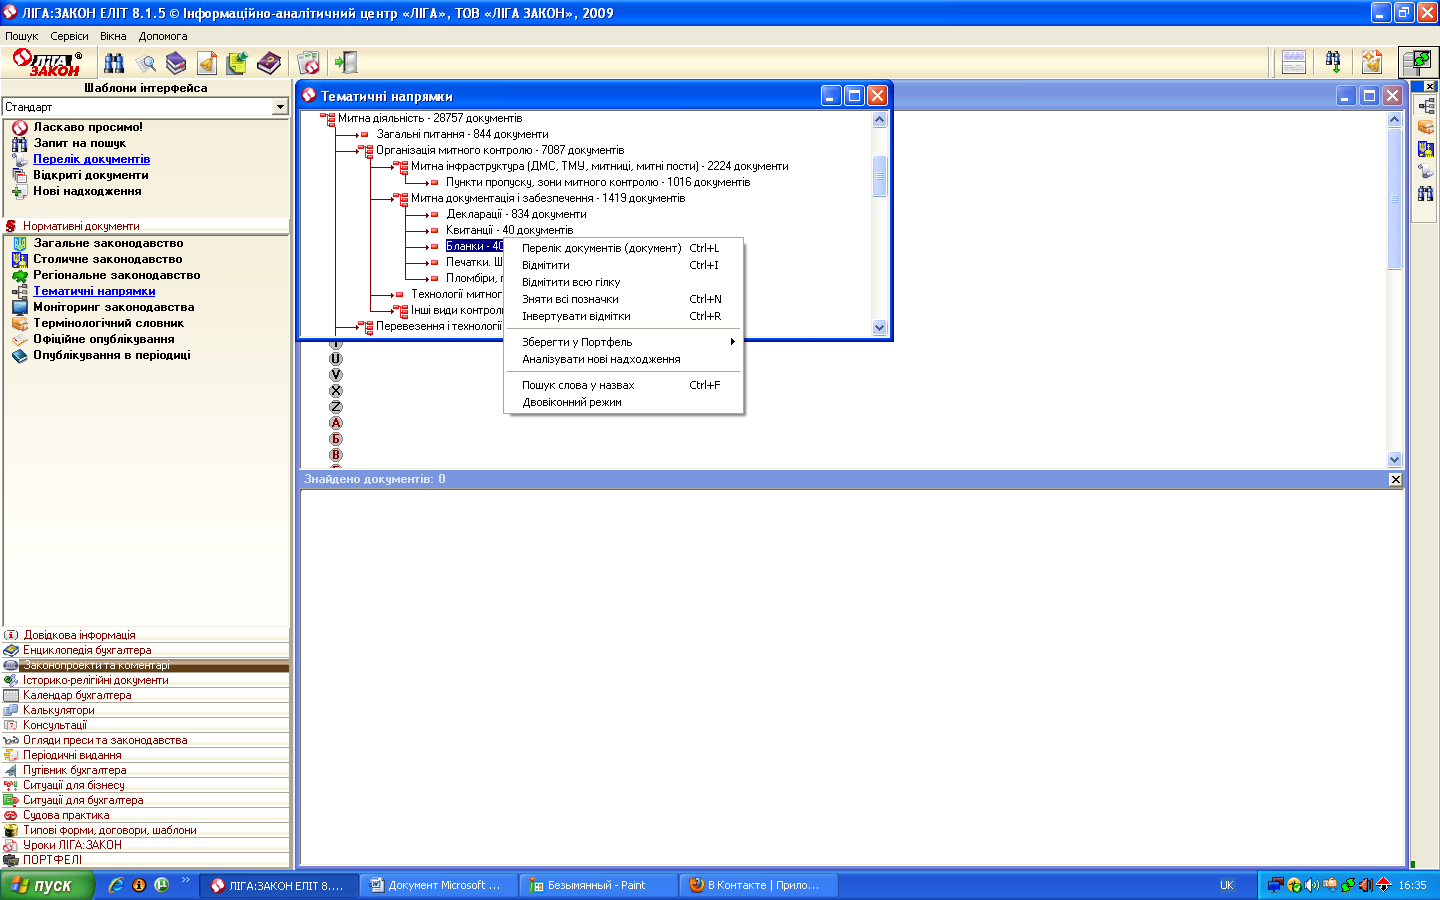Open Internet Explorer quick launch icon

click(116, 885)
